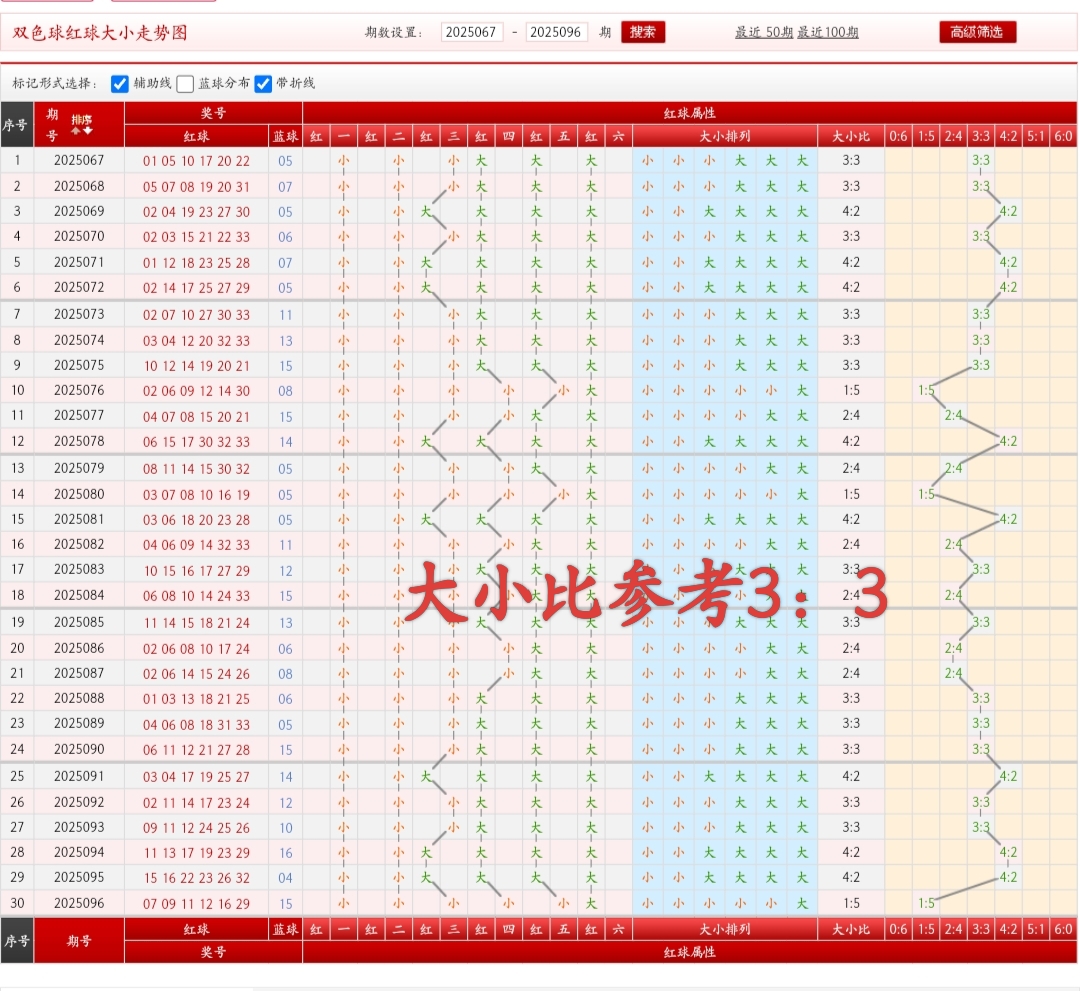Click blue ball 05 in the first row
The image size is (1080, 991).
(x=285, y=159)
